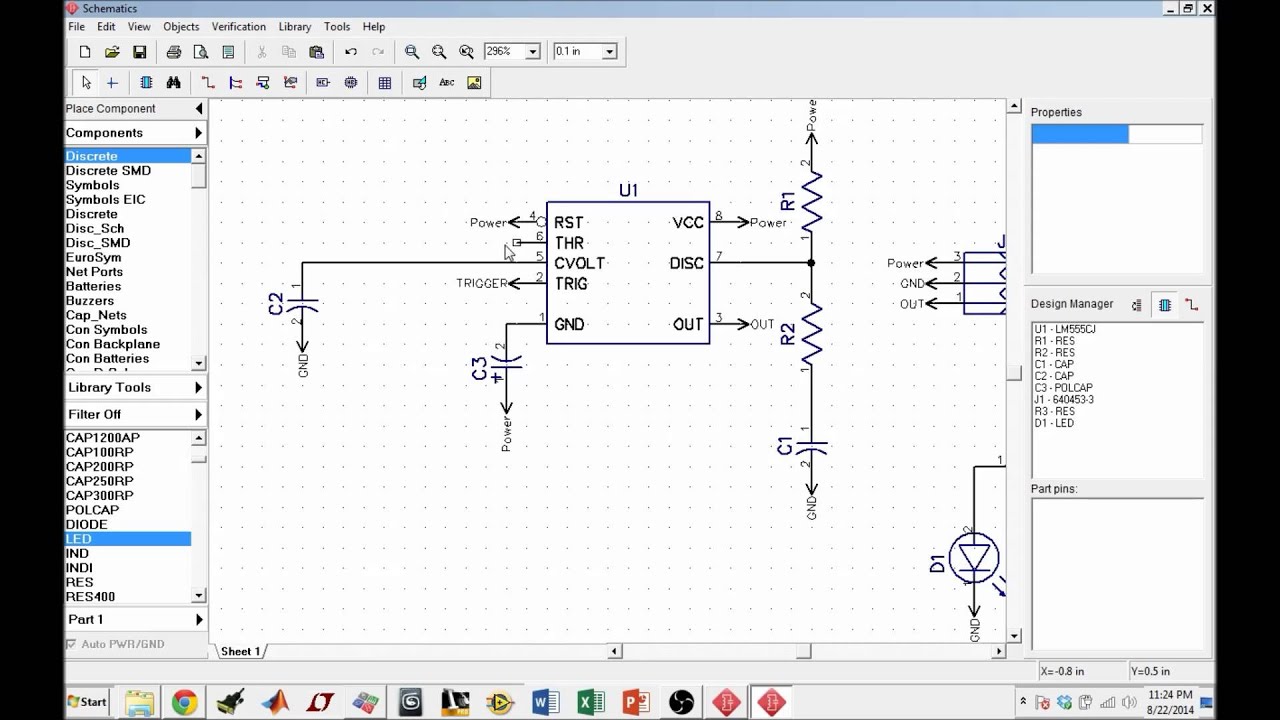
Task: Undo the last action
Action: tap(351, 52)
